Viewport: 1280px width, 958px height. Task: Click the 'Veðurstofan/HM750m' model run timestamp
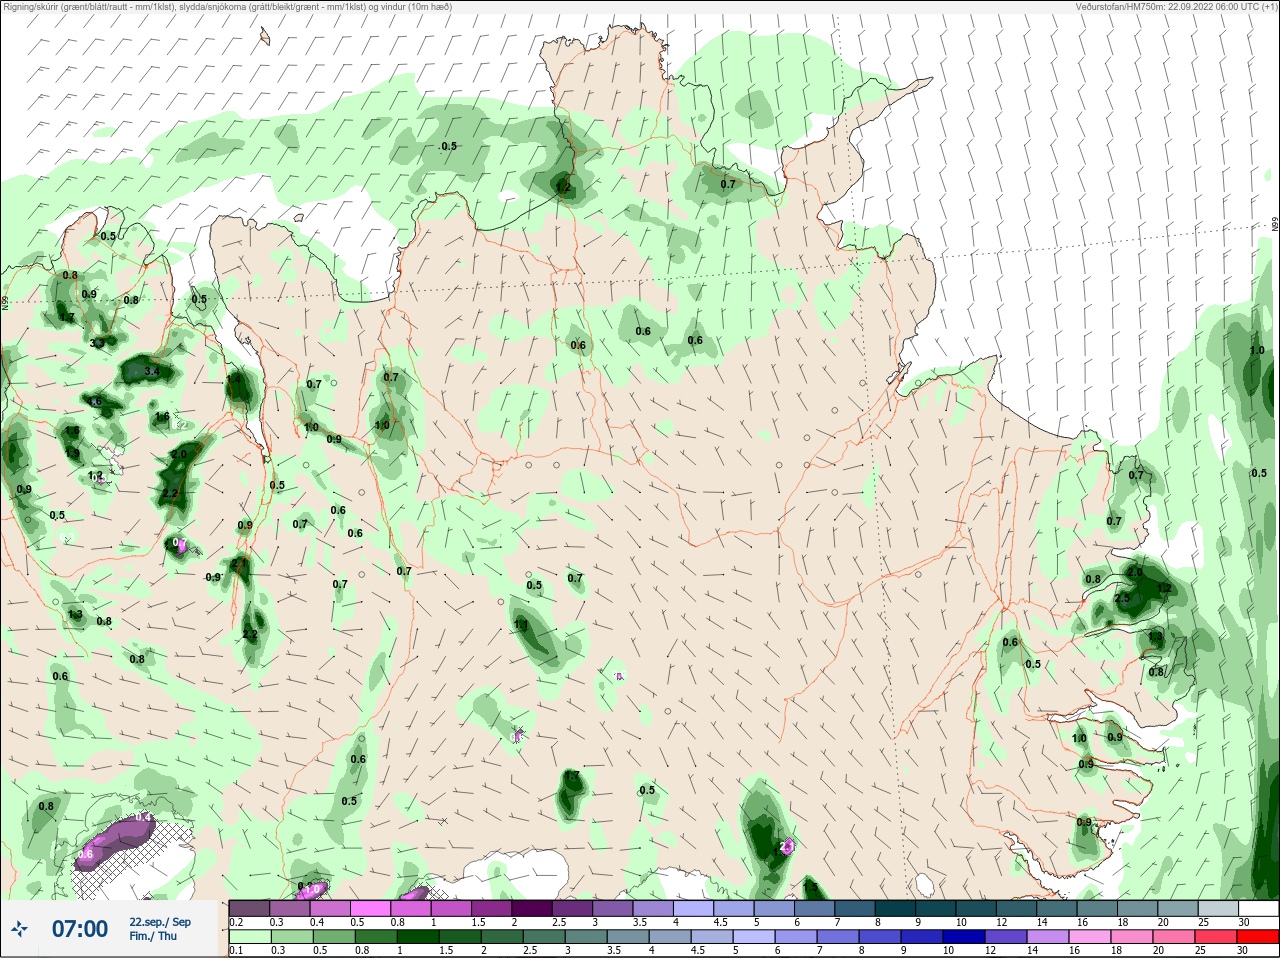pos(1176,7)
